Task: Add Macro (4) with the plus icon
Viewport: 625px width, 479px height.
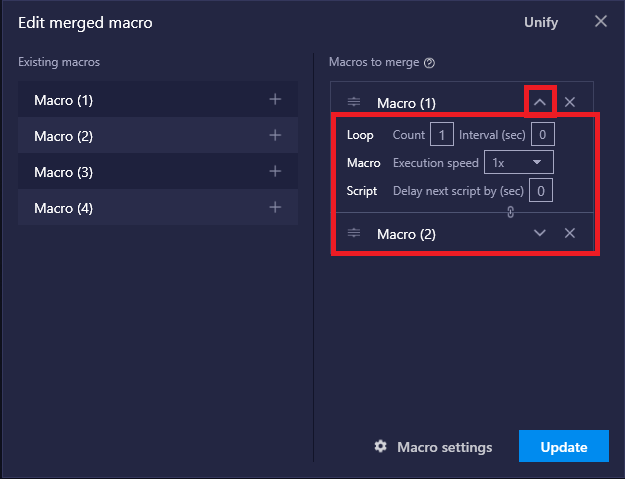Action: [275, 207]
